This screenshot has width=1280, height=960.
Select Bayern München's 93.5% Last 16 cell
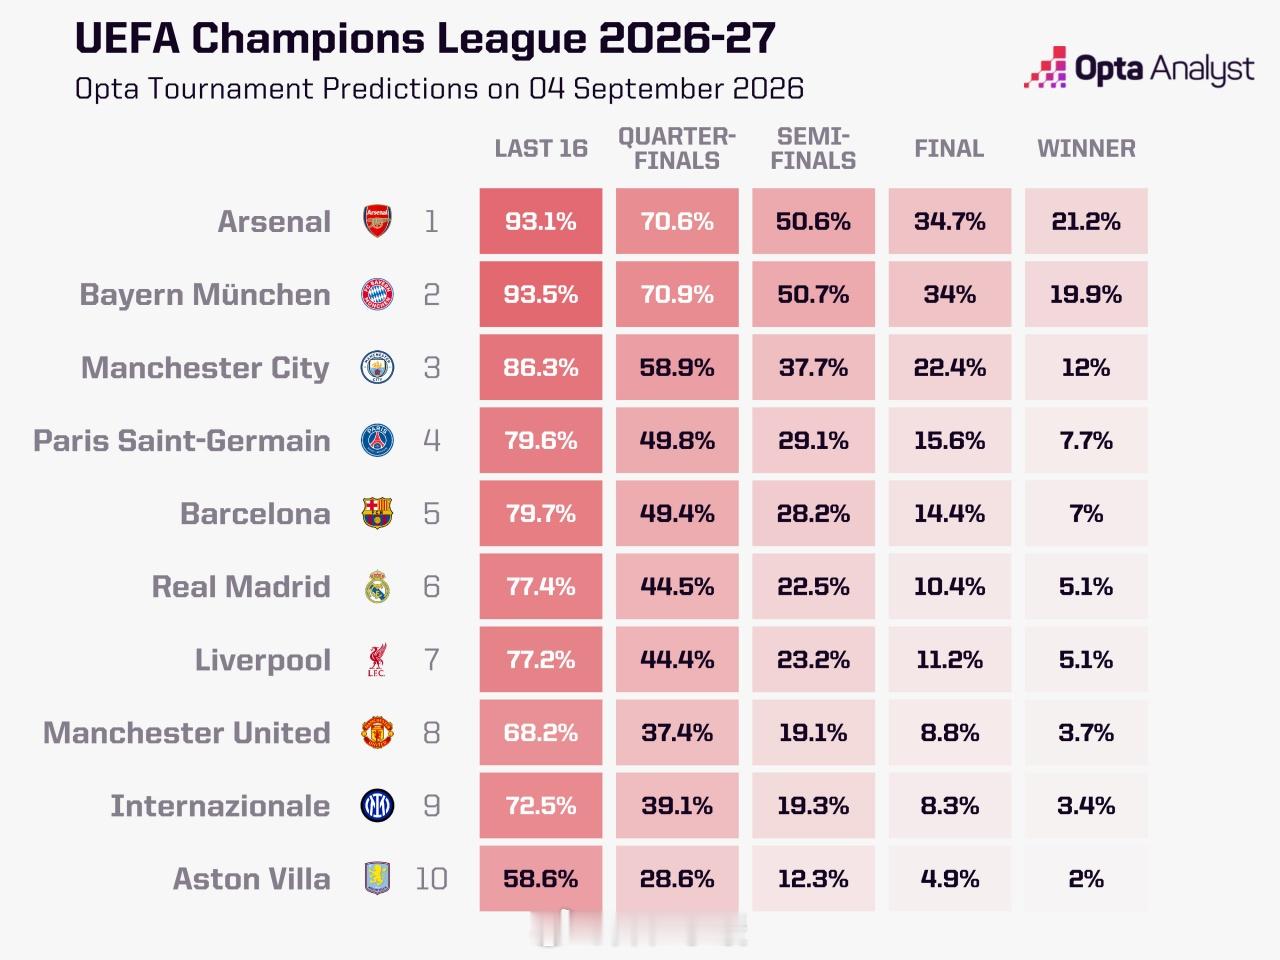(541, 294)
